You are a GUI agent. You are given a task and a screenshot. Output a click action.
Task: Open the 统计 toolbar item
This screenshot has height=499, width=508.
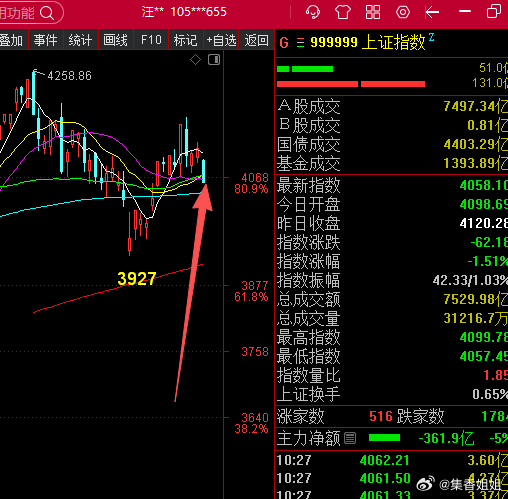pos(80,40)
